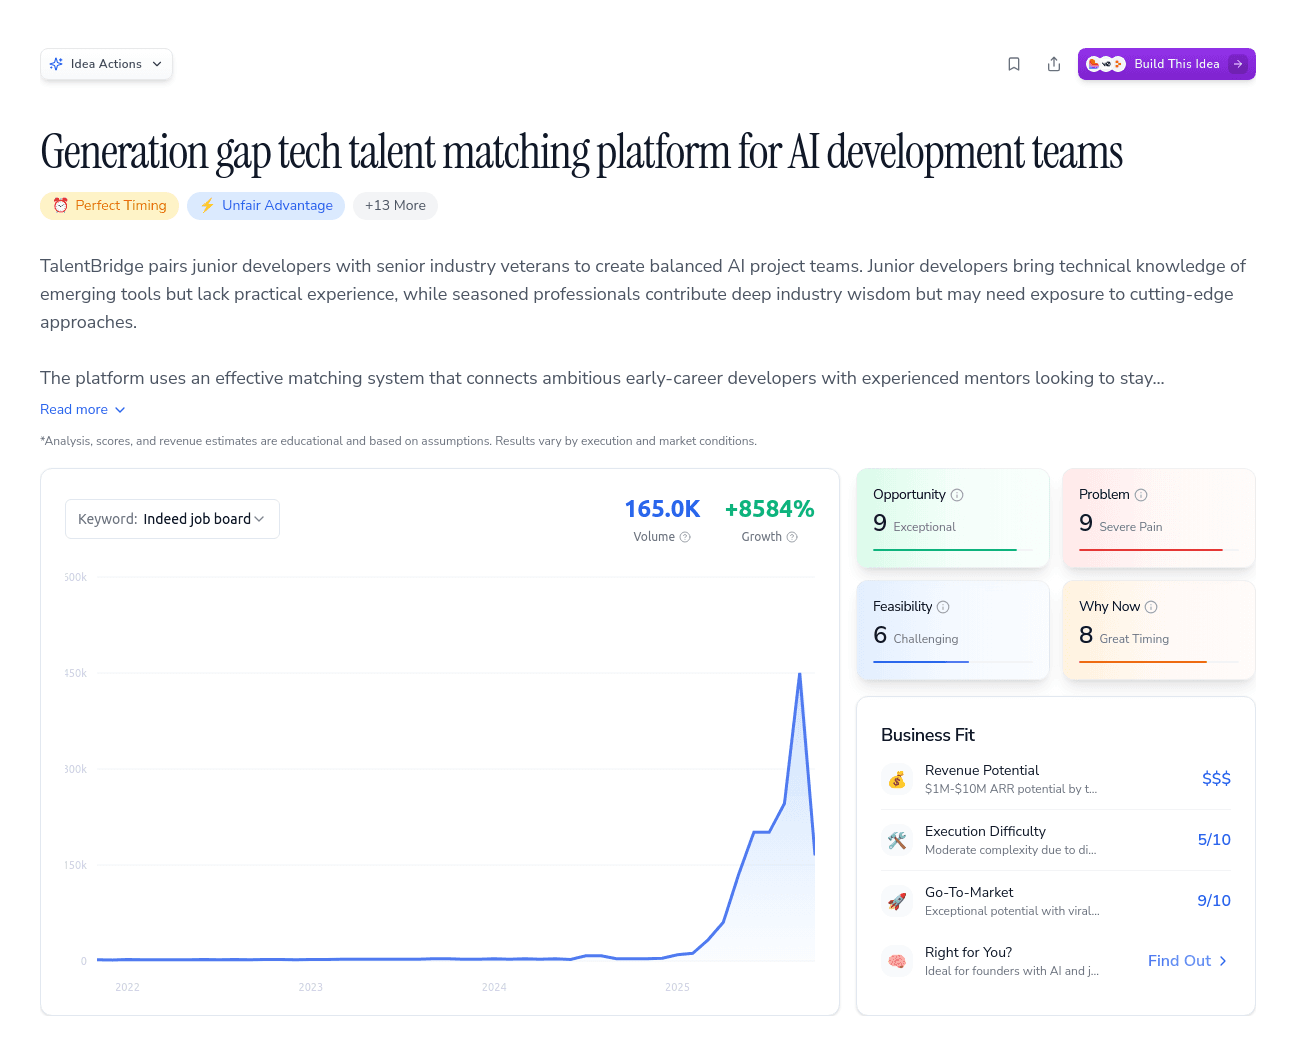The width and height of the screenshot is (1296, 1056).
Task: Click the Volume info icon
Action: point(686,537)
